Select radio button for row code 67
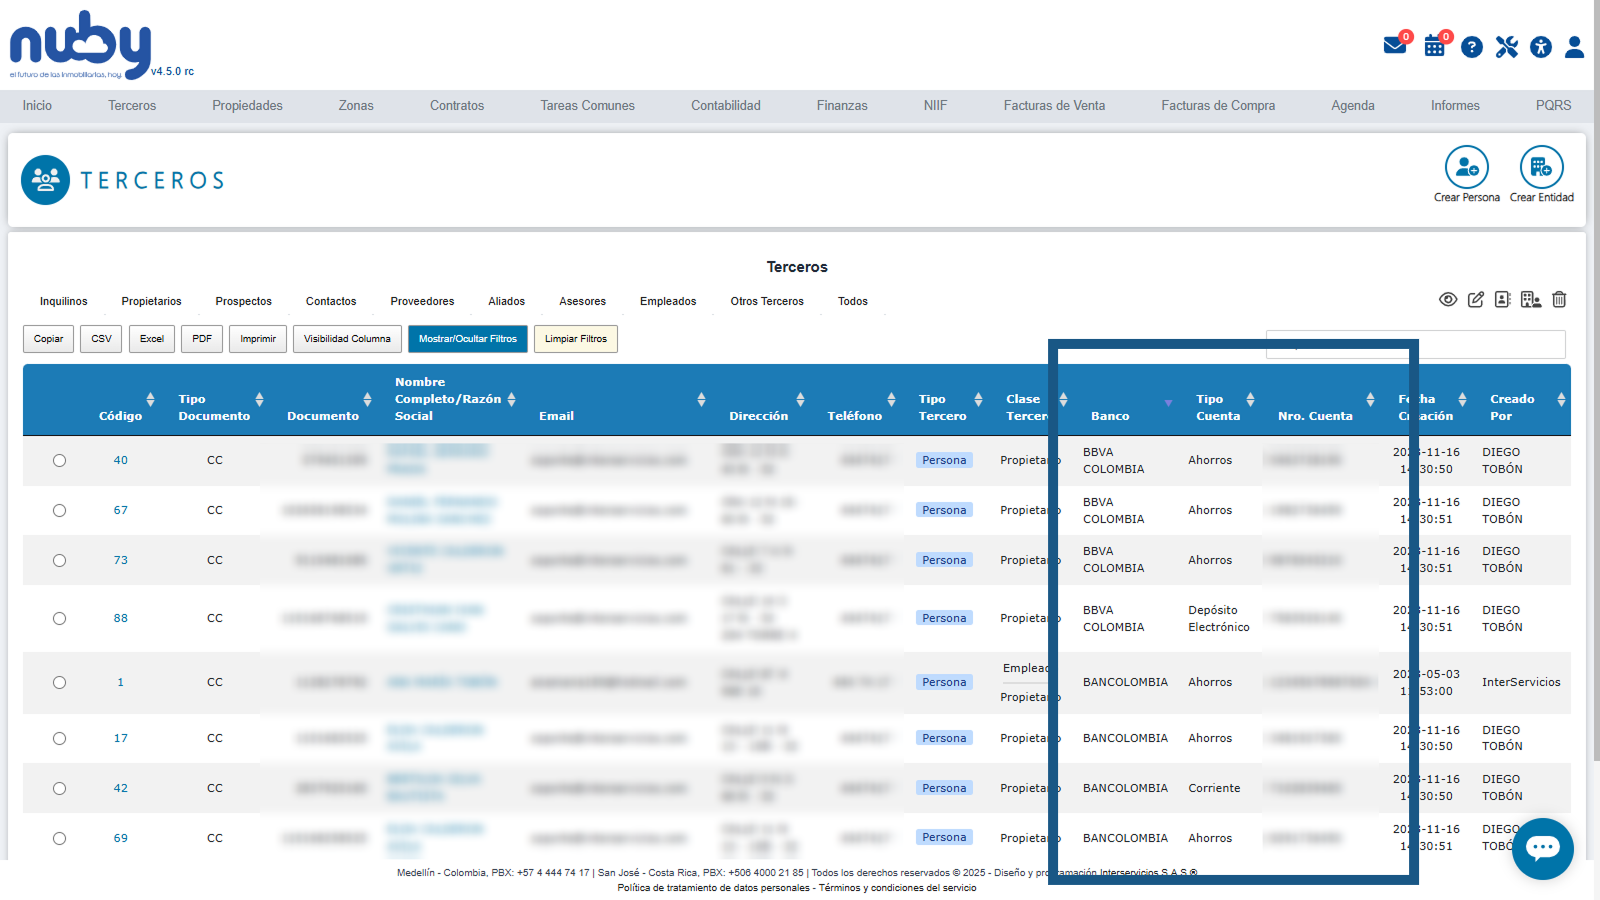 click(x=60, y=511)
